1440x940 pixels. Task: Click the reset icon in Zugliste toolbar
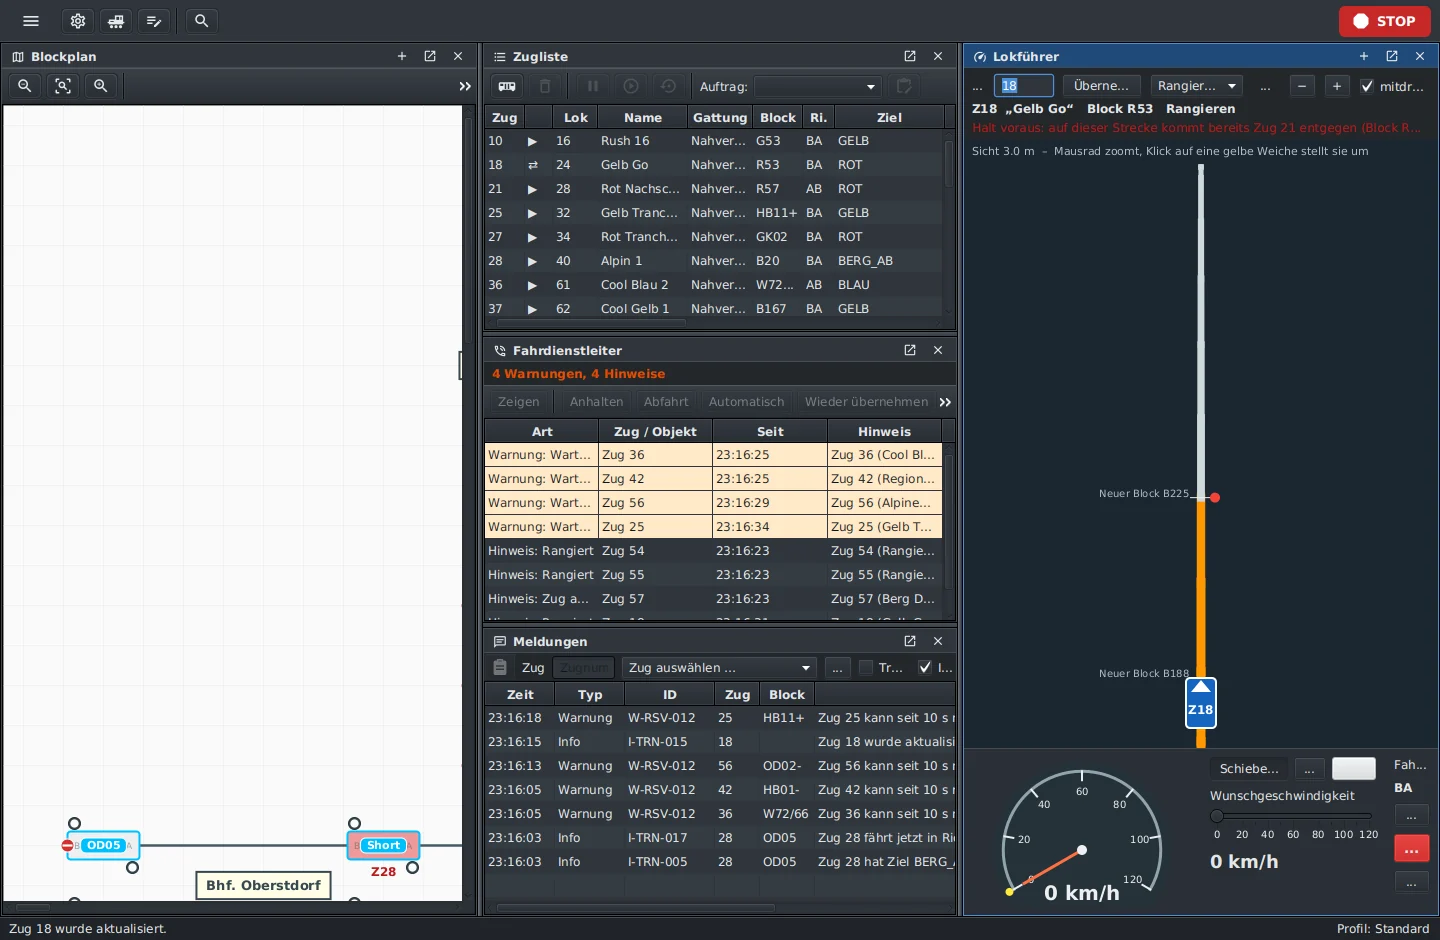click(x=669, y=87)
